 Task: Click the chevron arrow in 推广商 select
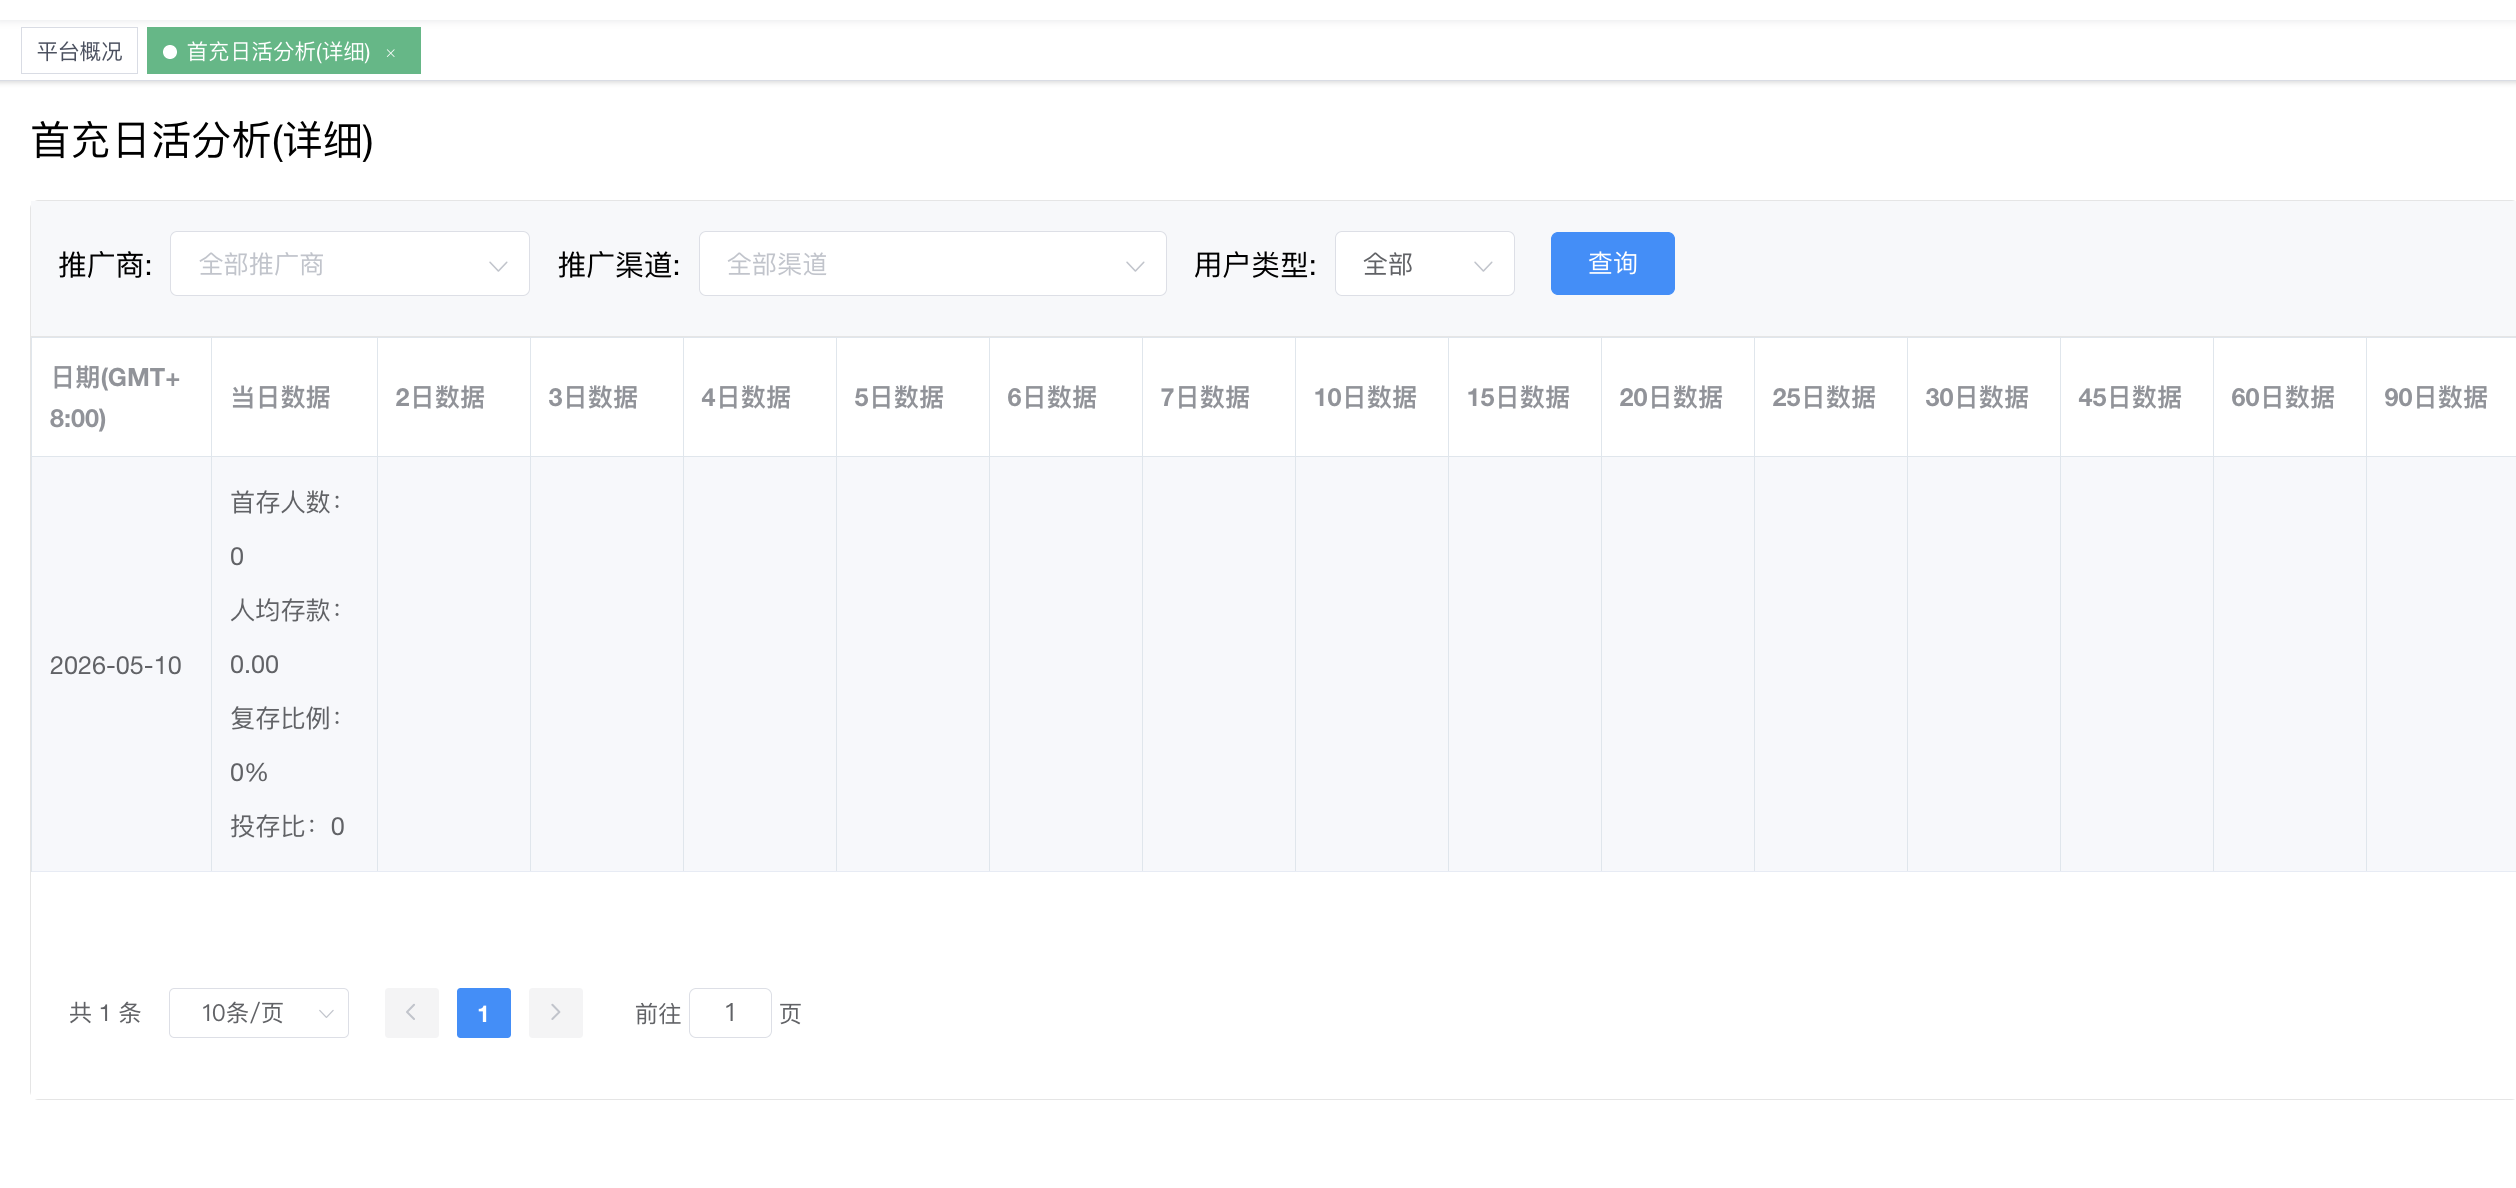(x=498, y=266)
